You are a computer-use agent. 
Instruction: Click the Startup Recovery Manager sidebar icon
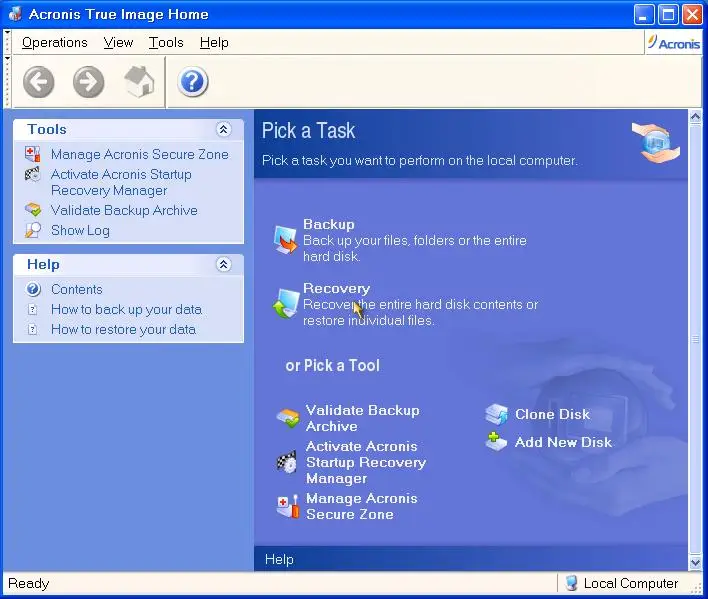click(33, 174)
